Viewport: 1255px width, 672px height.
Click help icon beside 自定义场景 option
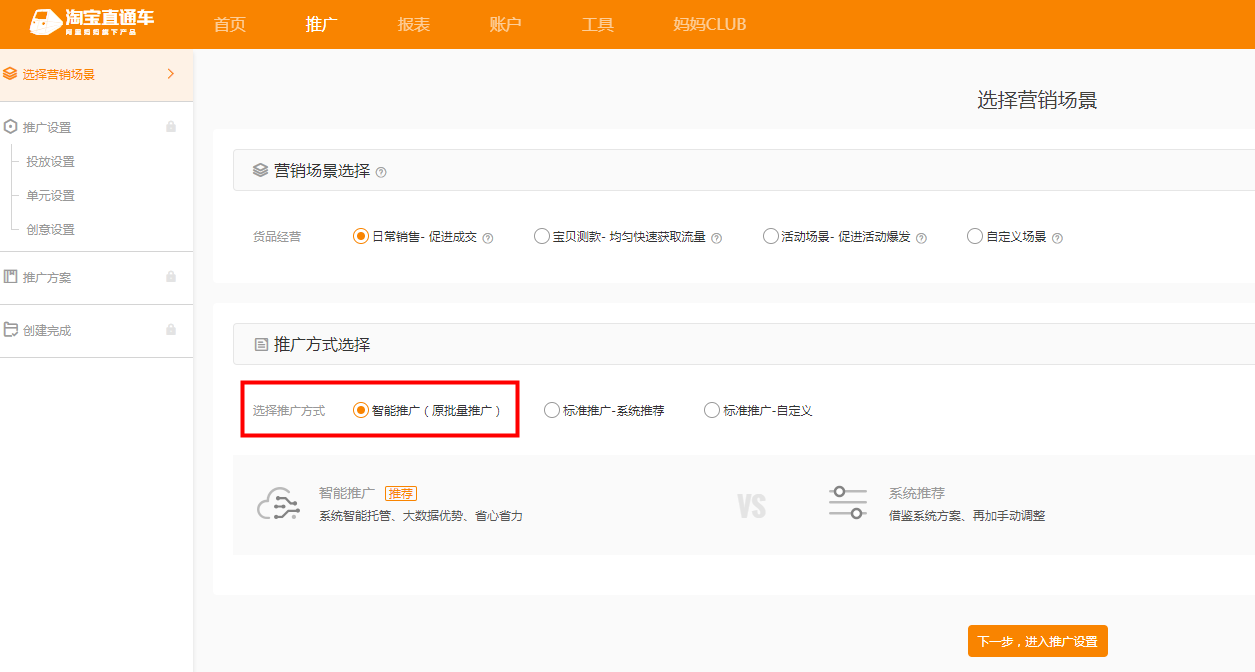pyautogui.click(x=1057, y=238)
